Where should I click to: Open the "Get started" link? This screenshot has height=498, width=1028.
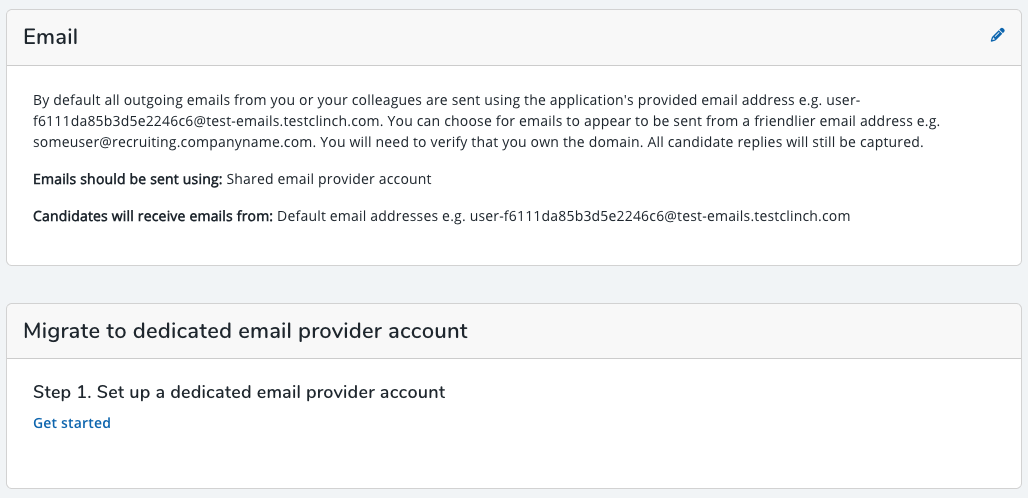tap(72, 423)
